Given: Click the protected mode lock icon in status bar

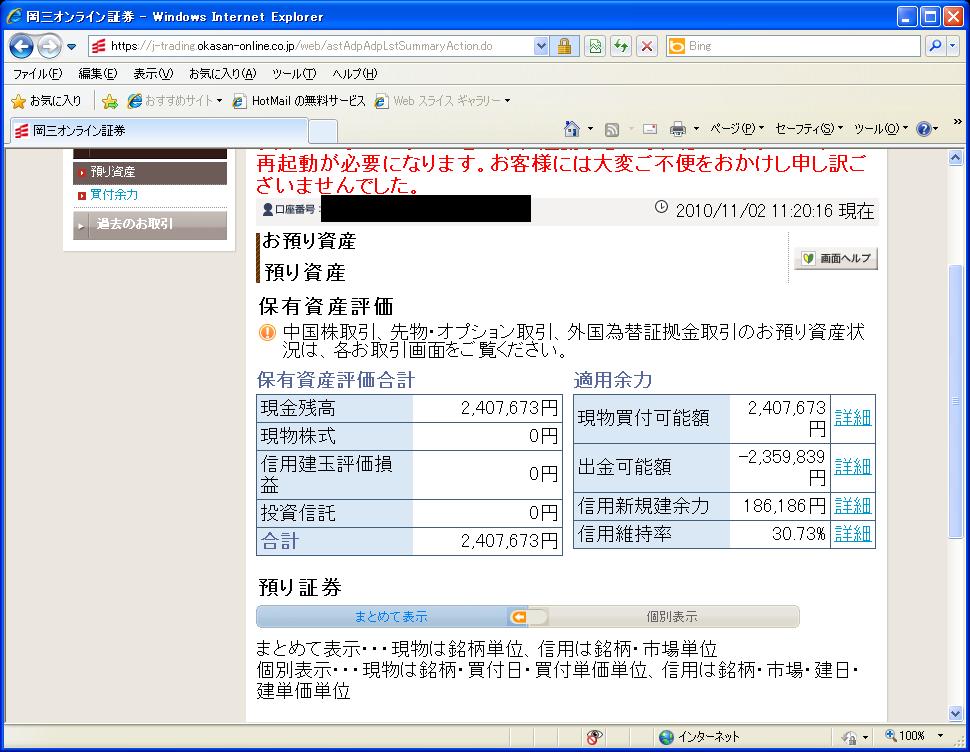Looking at the screenshot, I should (850, 737).
